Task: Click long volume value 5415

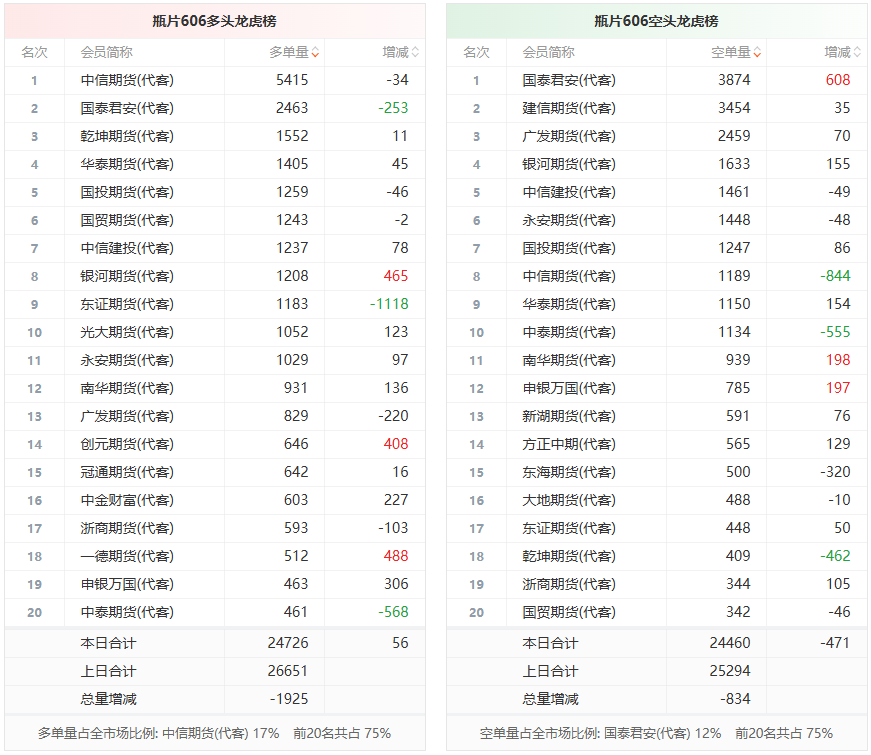Action: click(292, 80)
